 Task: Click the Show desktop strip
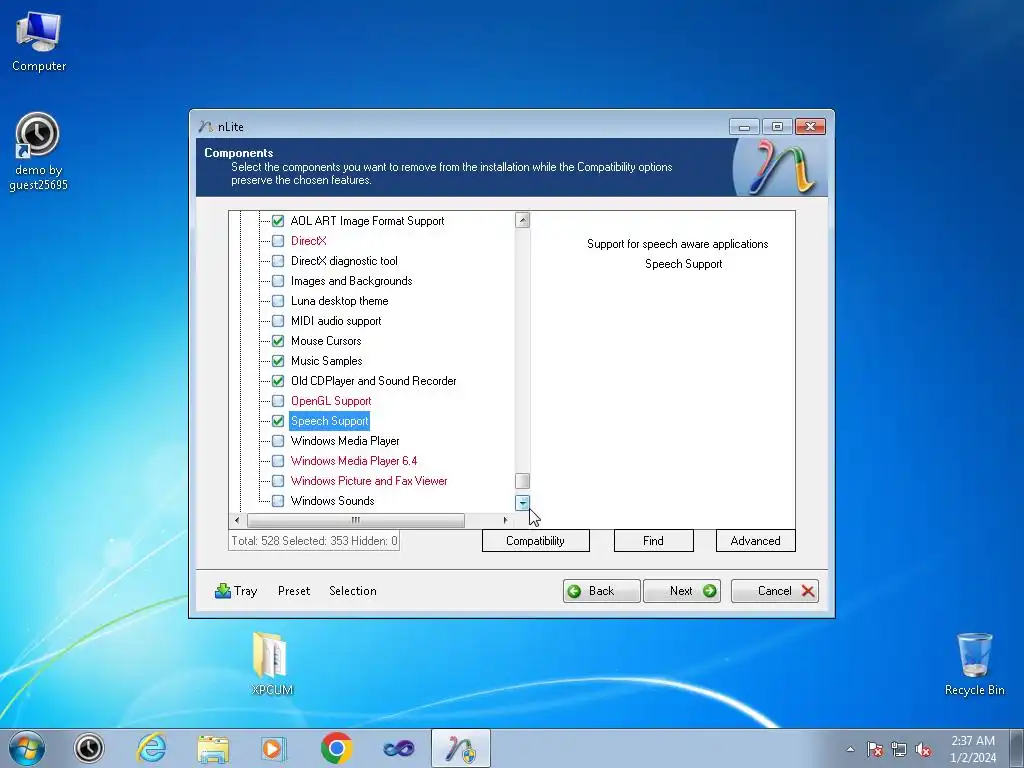(1017, 748)
